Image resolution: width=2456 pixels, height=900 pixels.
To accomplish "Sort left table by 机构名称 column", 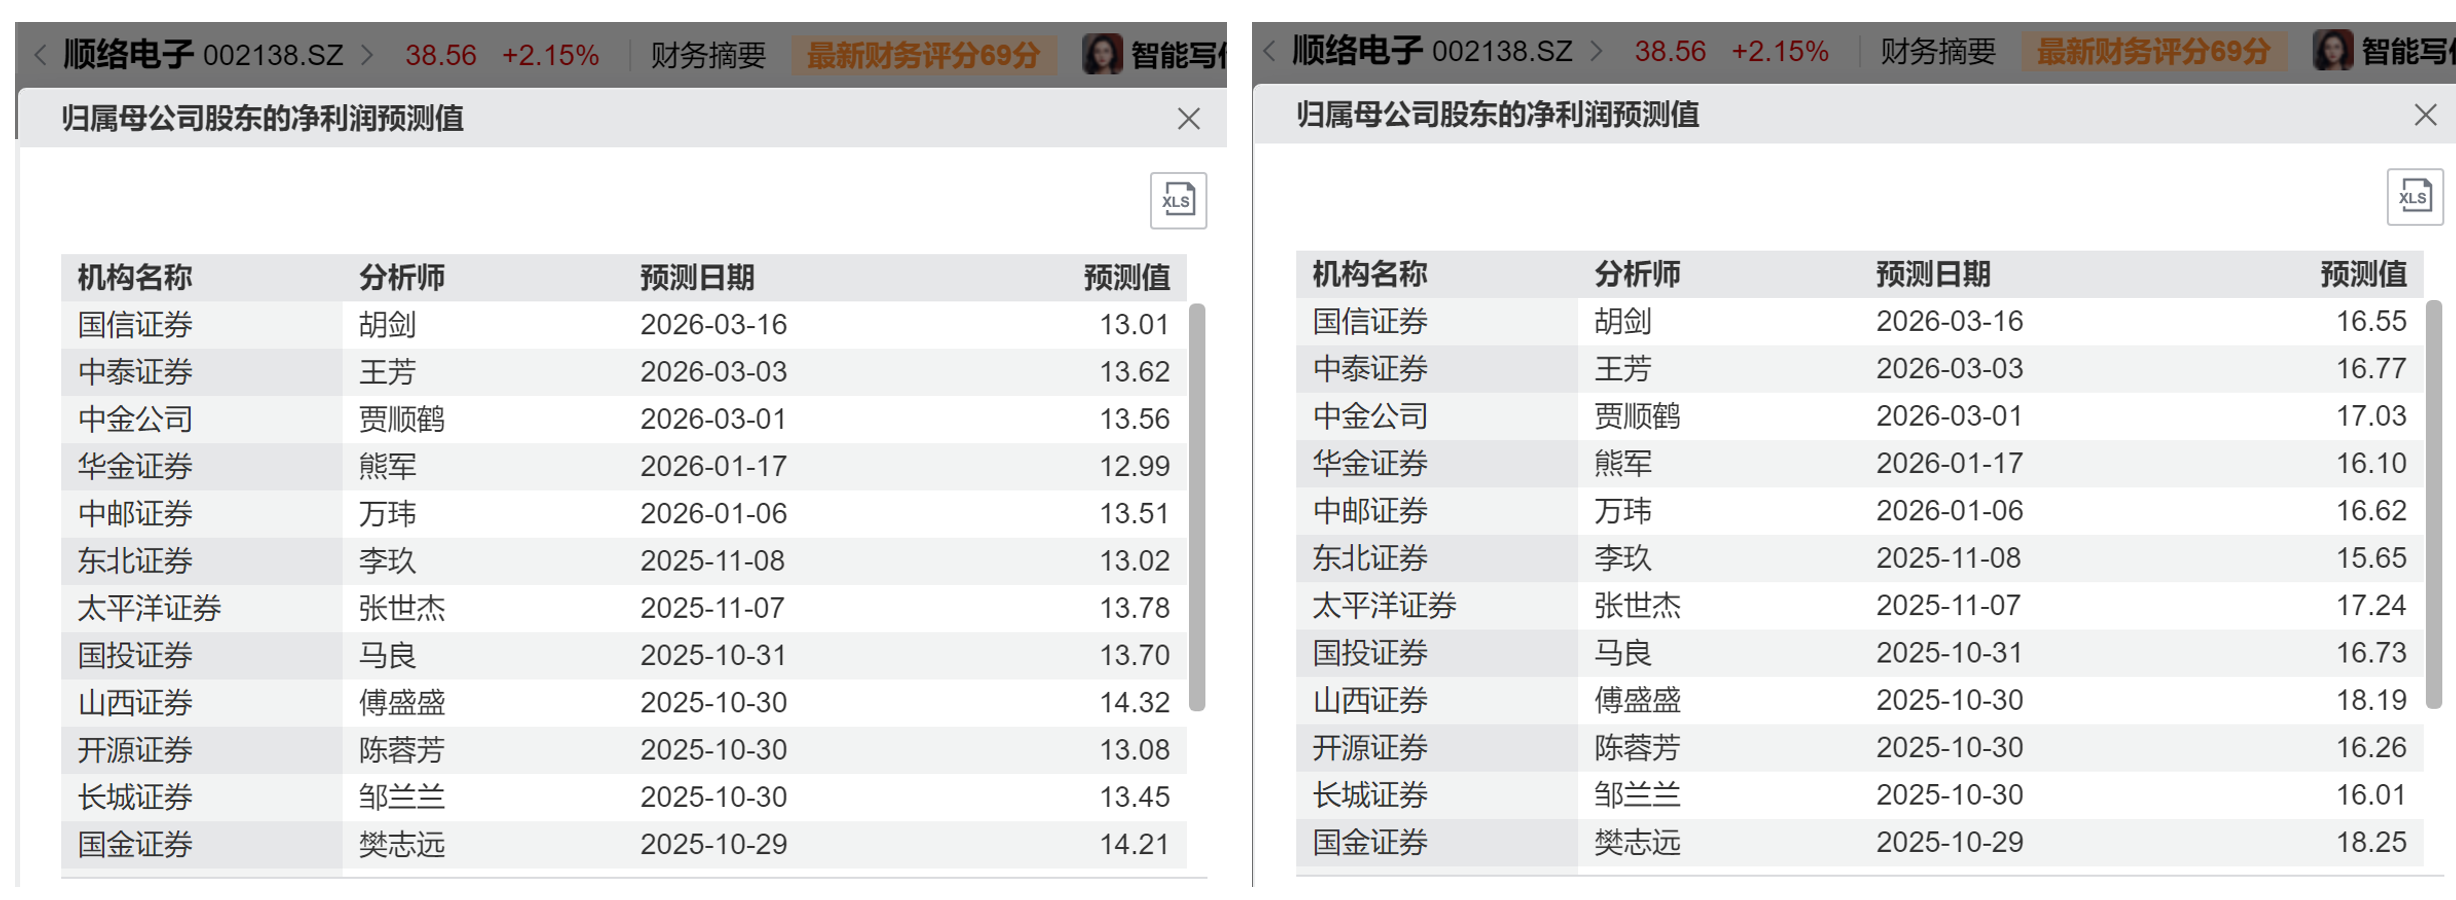I will (x=135, y=278).
